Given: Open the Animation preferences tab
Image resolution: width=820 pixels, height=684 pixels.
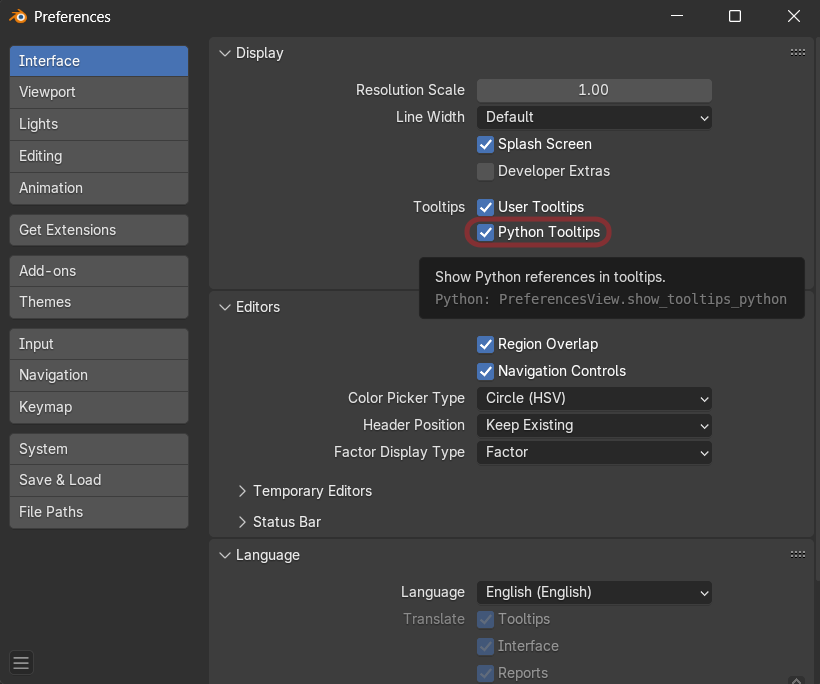Looking at the screenshot, I should point(99,188).
